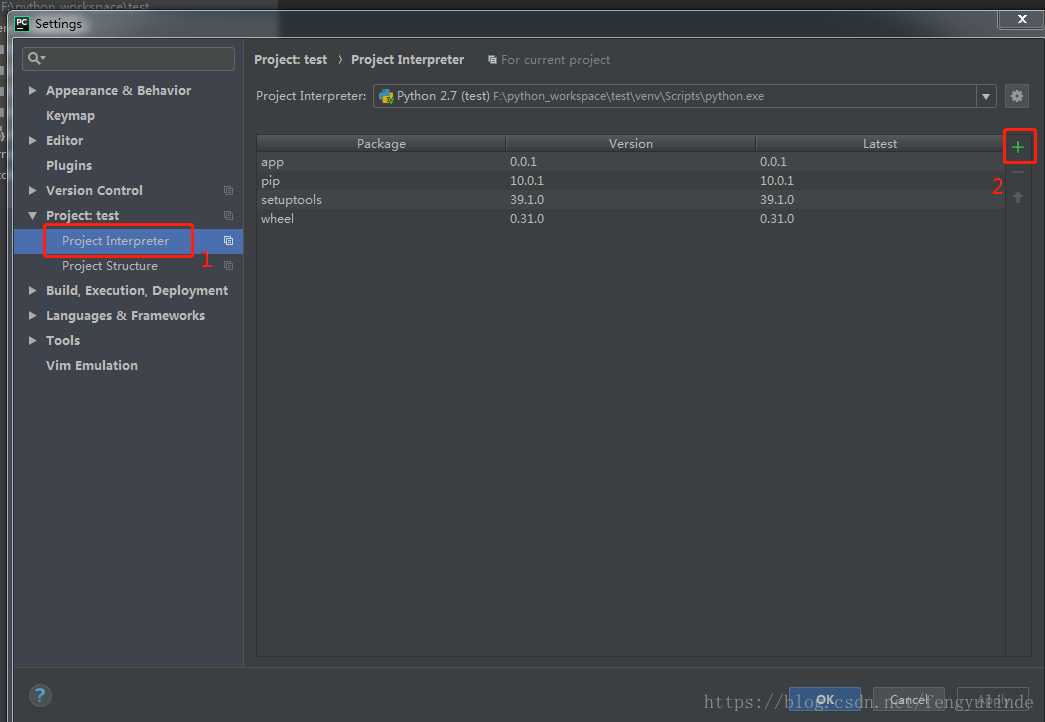
Task: Select Project Interpreter tree item
Action: [128, 241]
